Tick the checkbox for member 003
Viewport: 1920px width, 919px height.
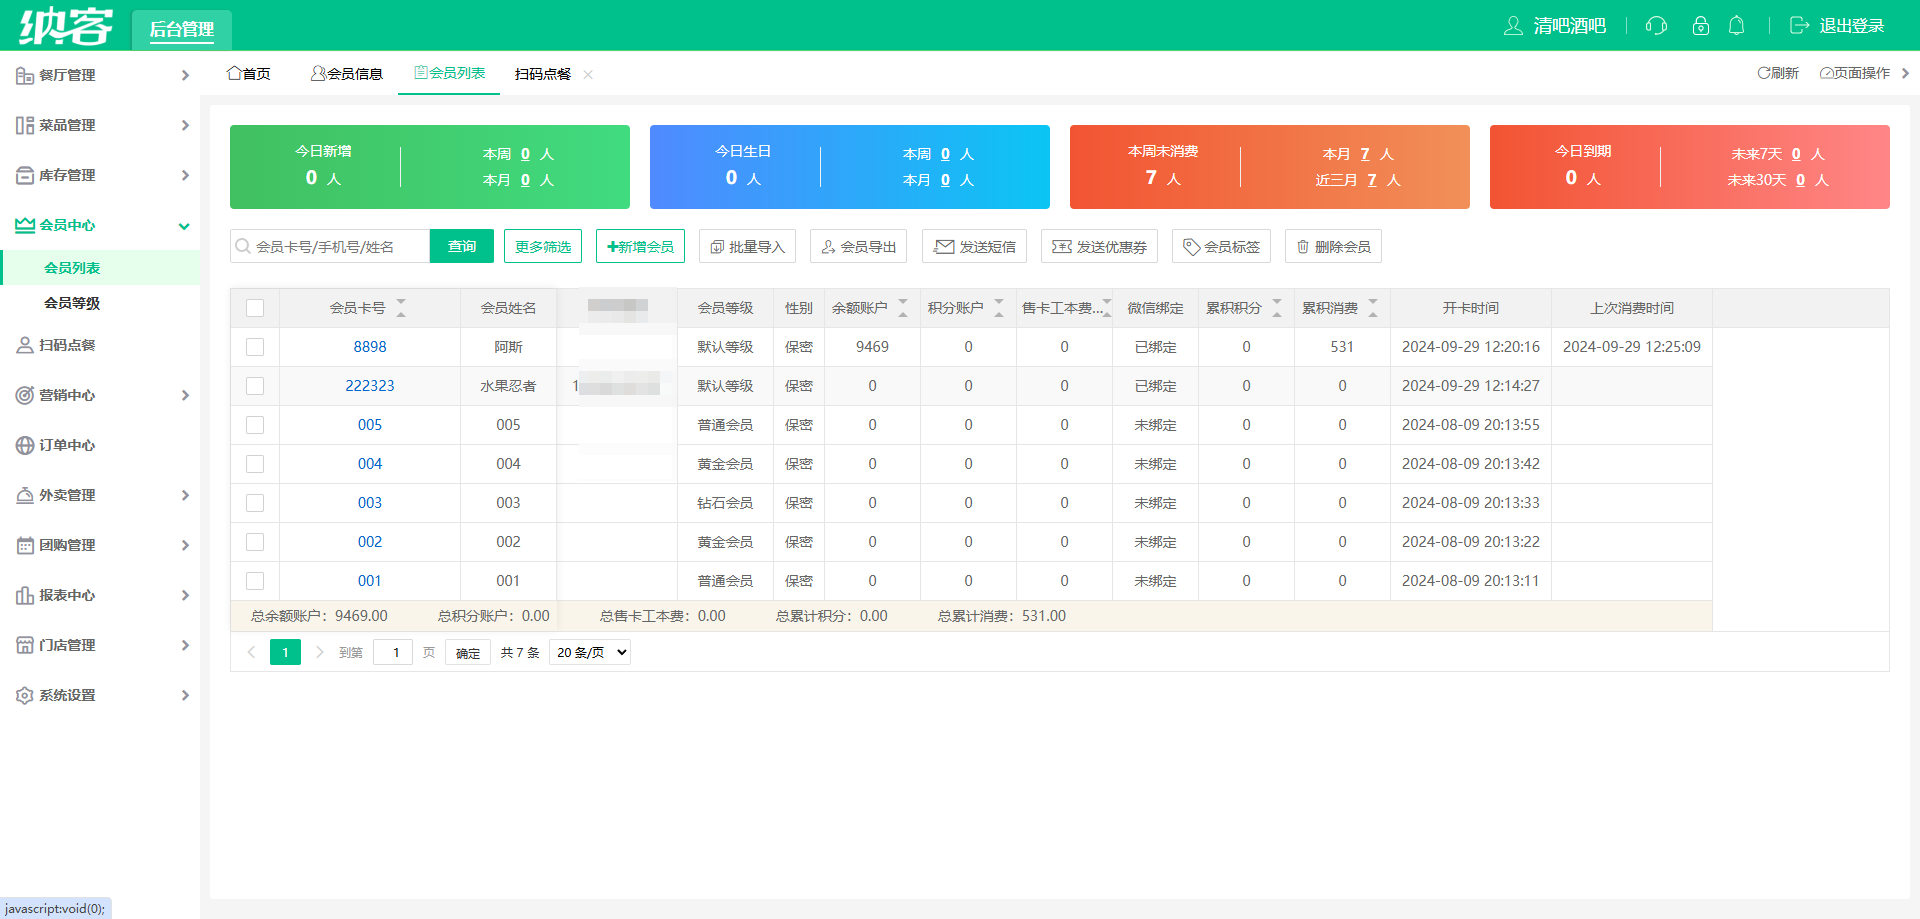255,503
